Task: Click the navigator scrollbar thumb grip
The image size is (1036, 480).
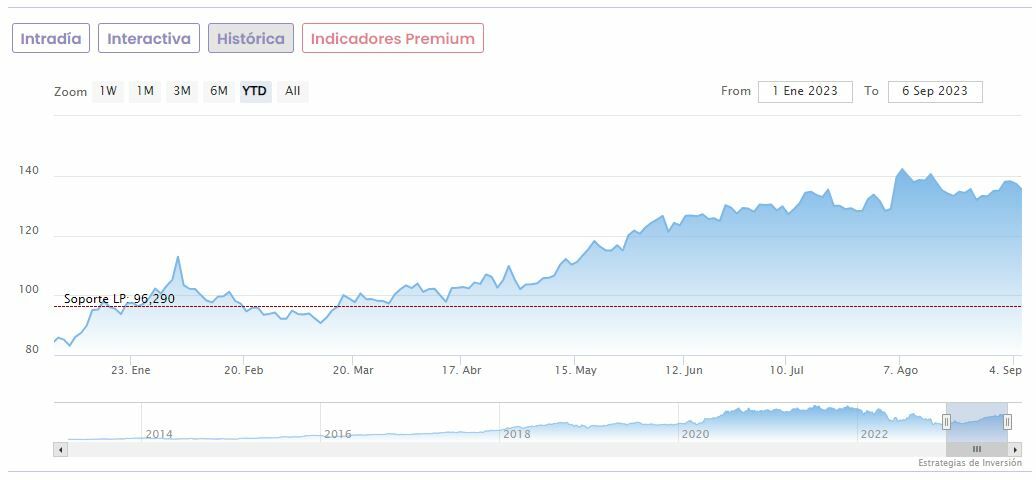Action: [977, 450]
